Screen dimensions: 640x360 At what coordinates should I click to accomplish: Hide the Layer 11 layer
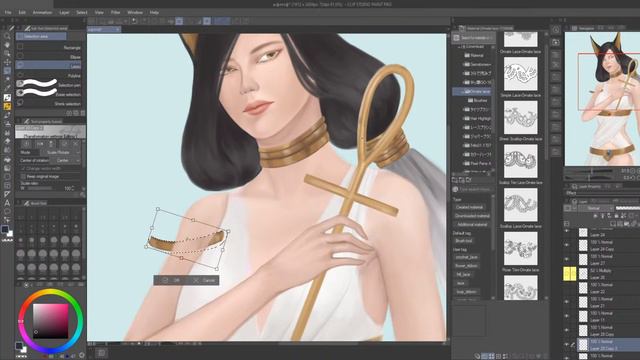click(x=567, y=316)
